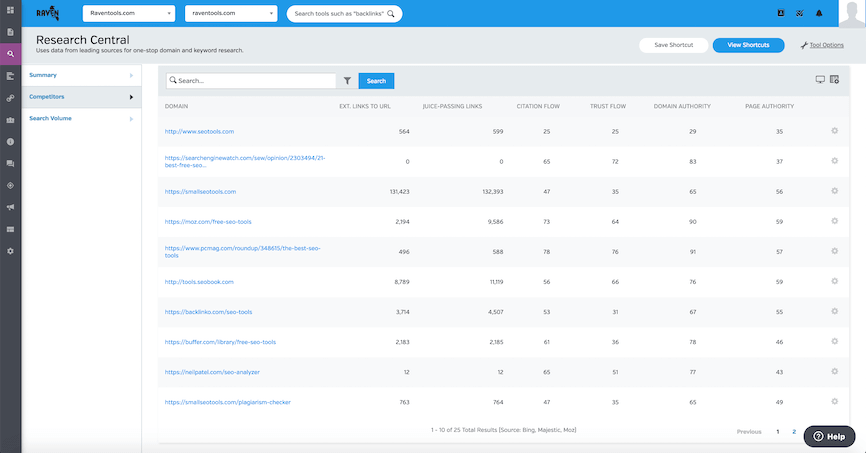Screen dimensions: 866x453
Task: Open the https://moz.com/free-seo-tools link
Action: coord(208,222)
